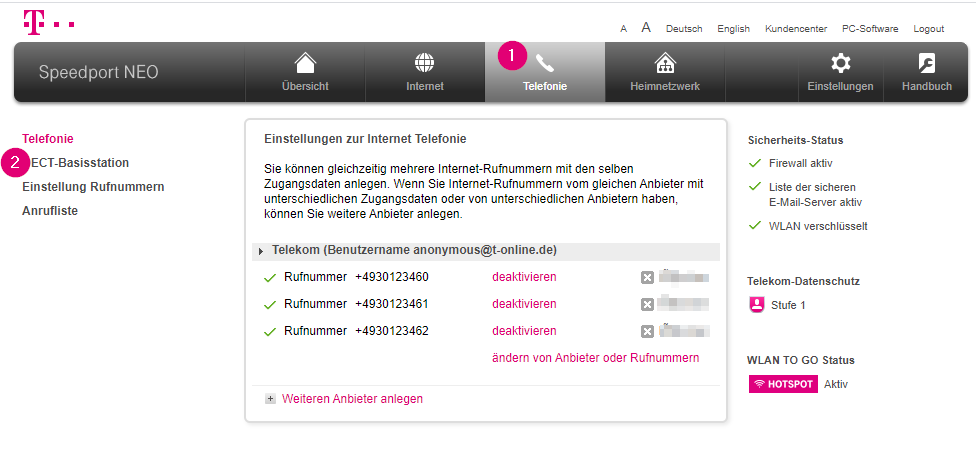Click the Sicherheits-Status heading
Image resolution: width=976 pixels, height=453 pixels.
point(795,141)
